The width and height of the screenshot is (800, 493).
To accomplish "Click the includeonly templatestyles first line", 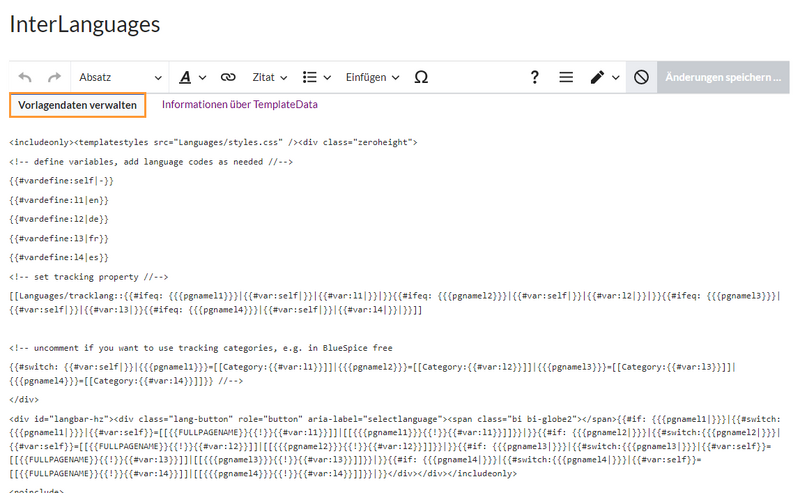I will pos(213,142).
